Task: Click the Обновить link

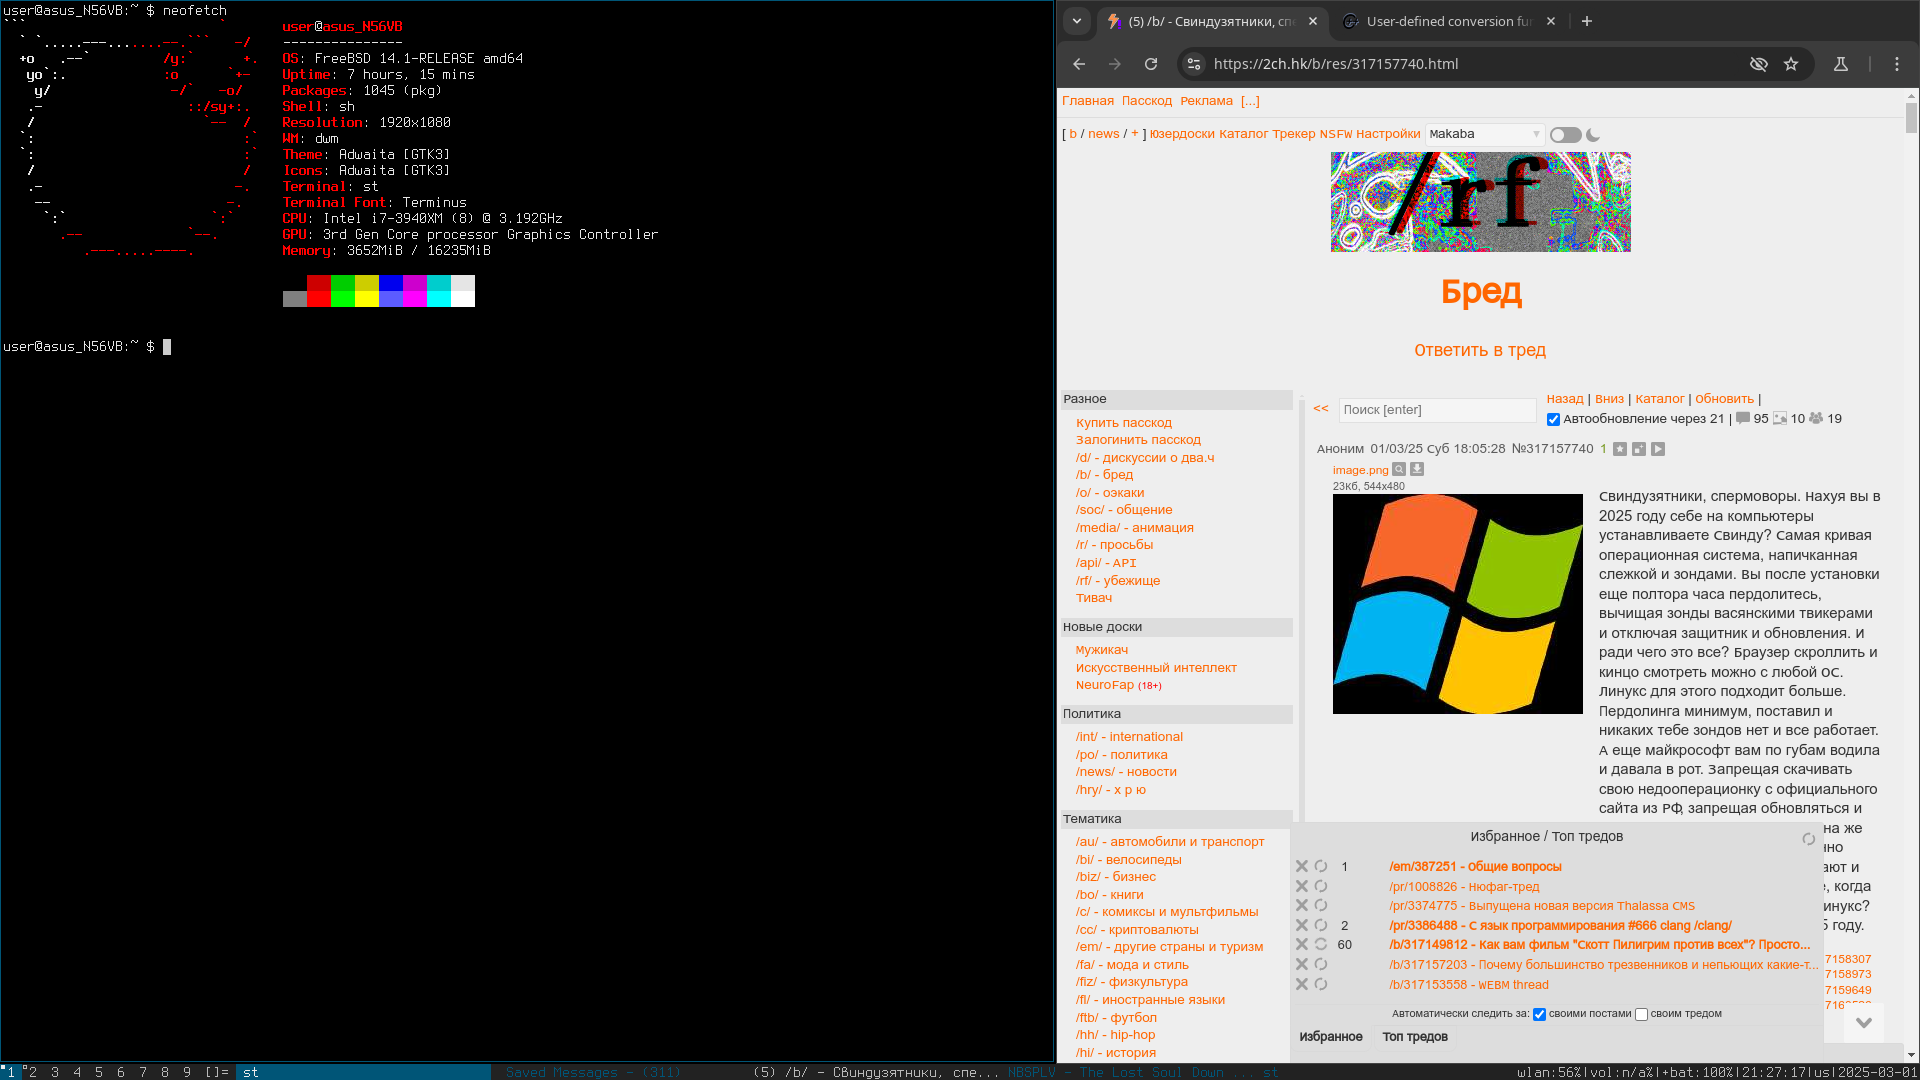Action: 1724,399
